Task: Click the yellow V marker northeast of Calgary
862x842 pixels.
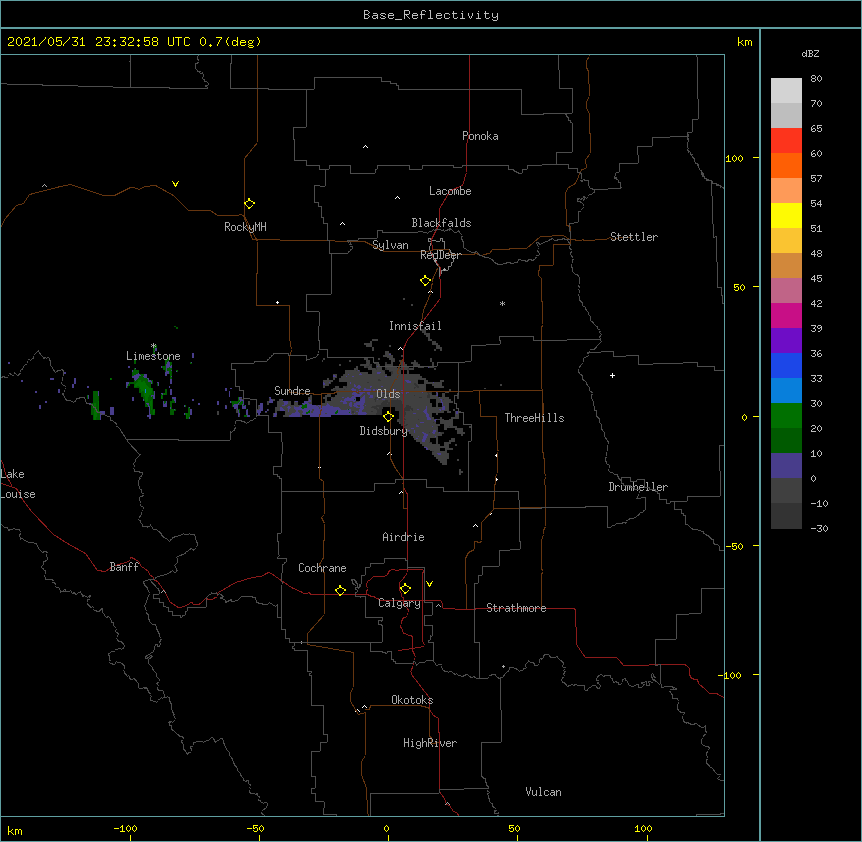Action: click(429, 584)
